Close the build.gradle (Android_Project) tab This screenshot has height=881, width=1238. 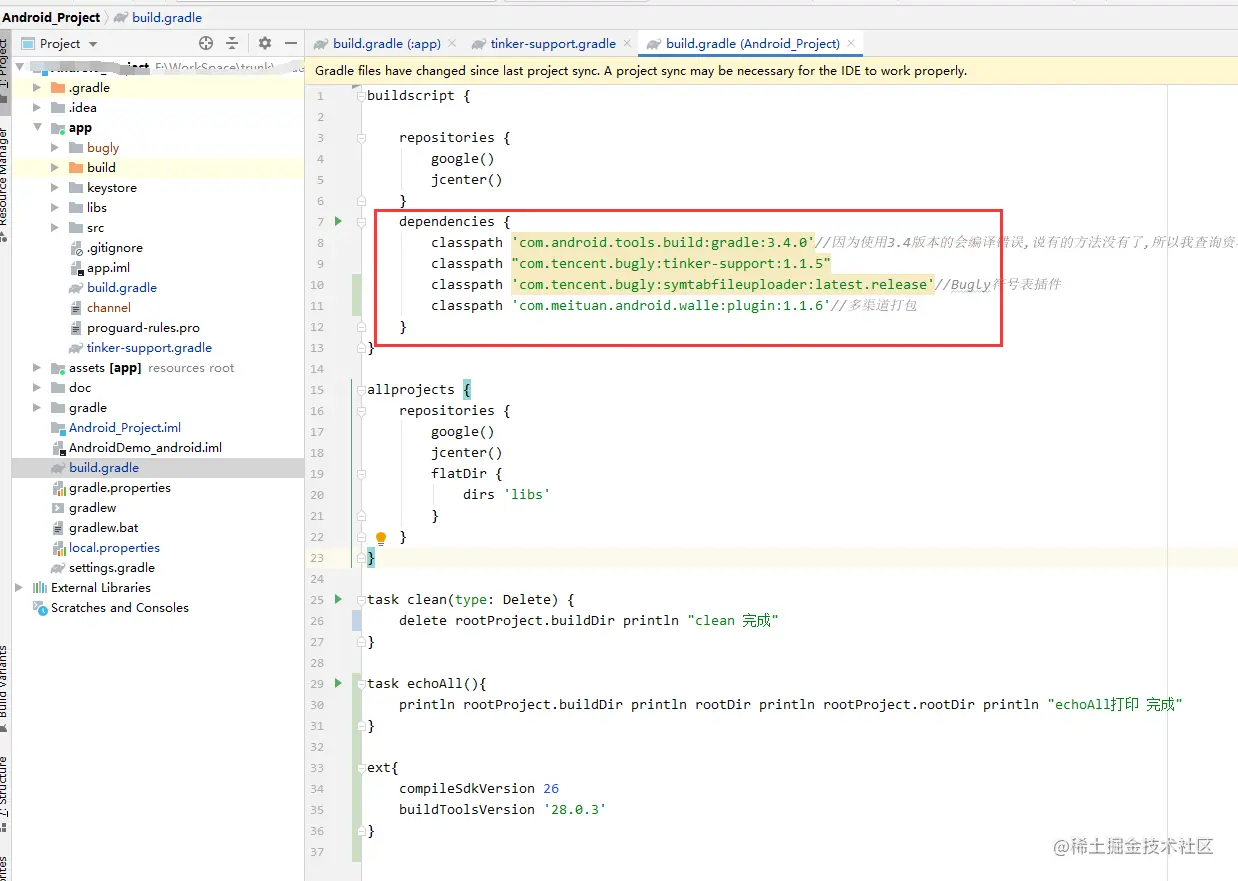click(851, 44)
